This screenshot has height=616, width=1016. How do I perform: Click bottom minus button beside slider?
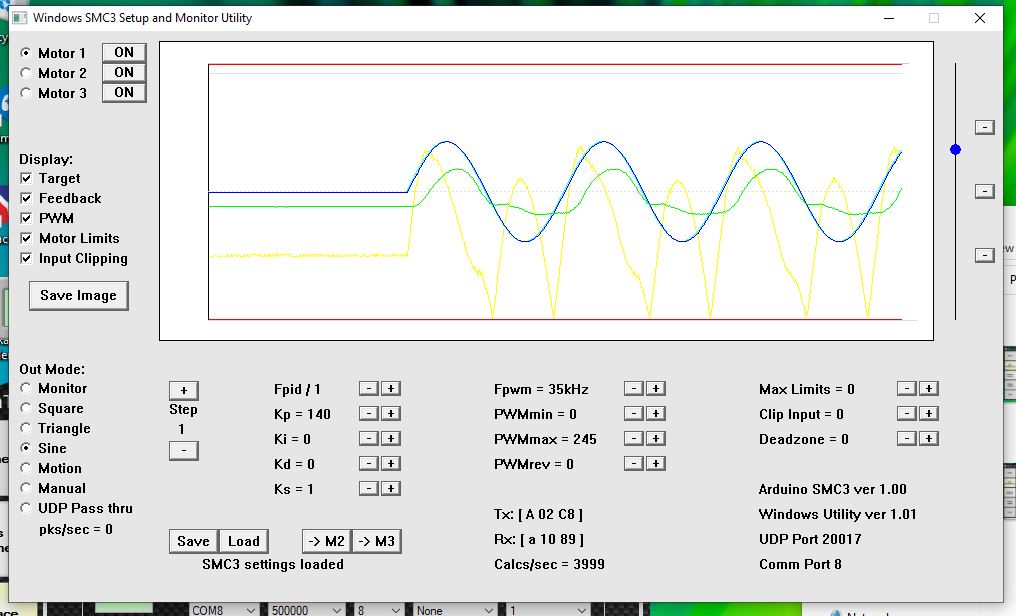[984, 255]
